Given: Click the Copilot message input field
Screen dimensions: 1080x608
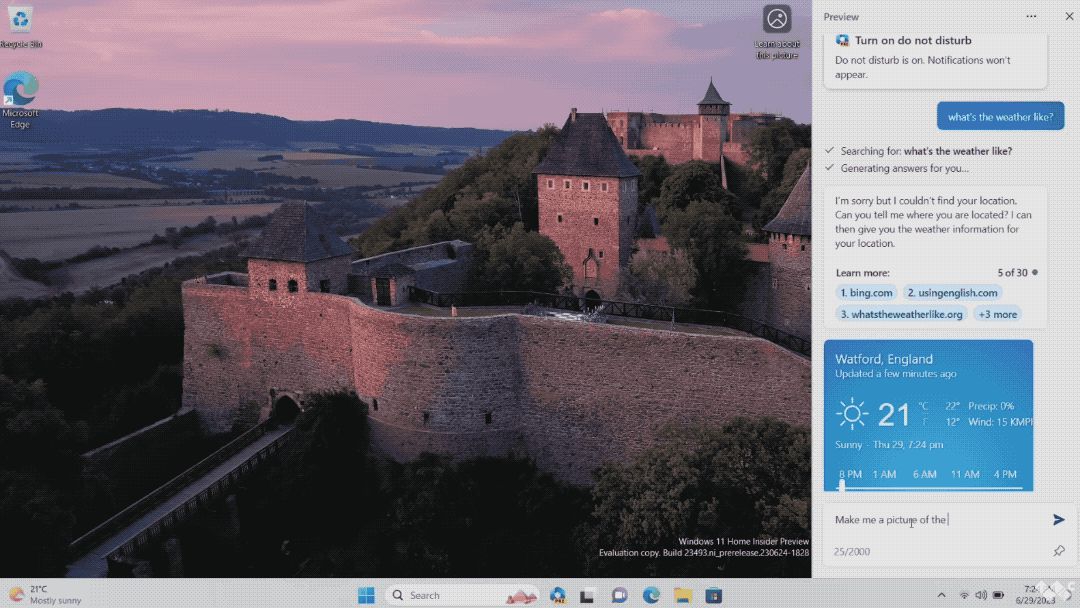Looking at the screenshot, I should pos(930,519).
